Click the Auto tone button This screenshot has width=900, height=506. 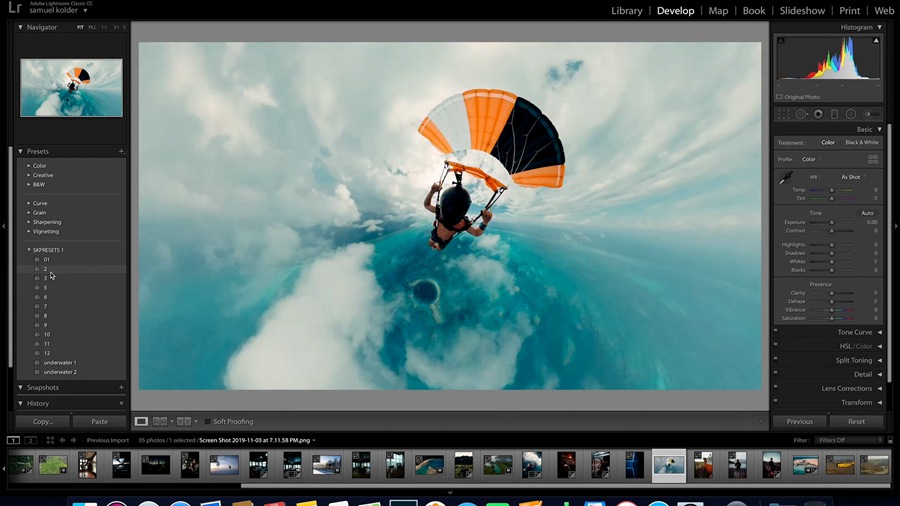coord(867,213)
